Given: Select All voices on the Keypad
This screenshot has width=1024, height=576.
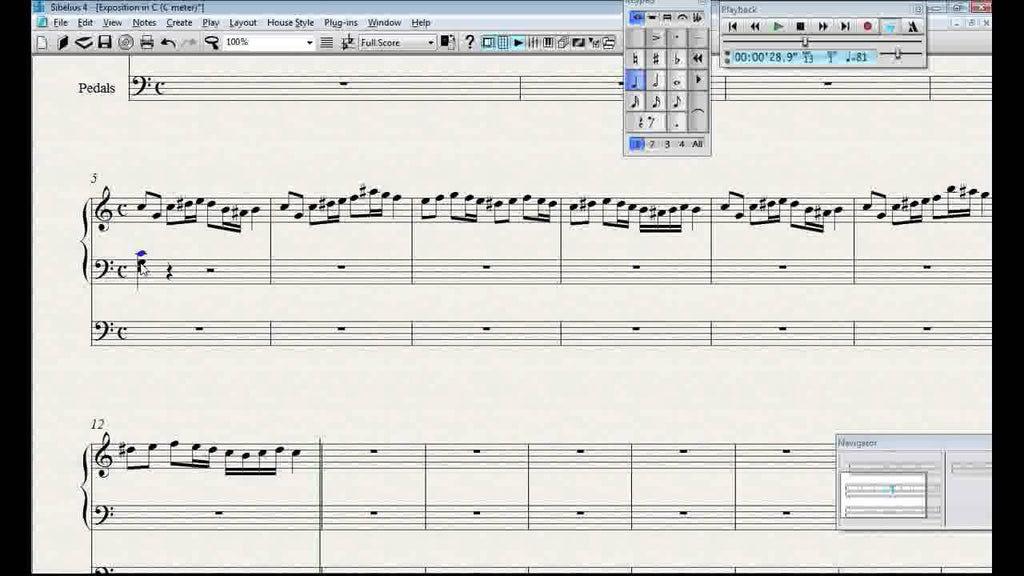Looking at the screenshot, I should pos(697,144).
